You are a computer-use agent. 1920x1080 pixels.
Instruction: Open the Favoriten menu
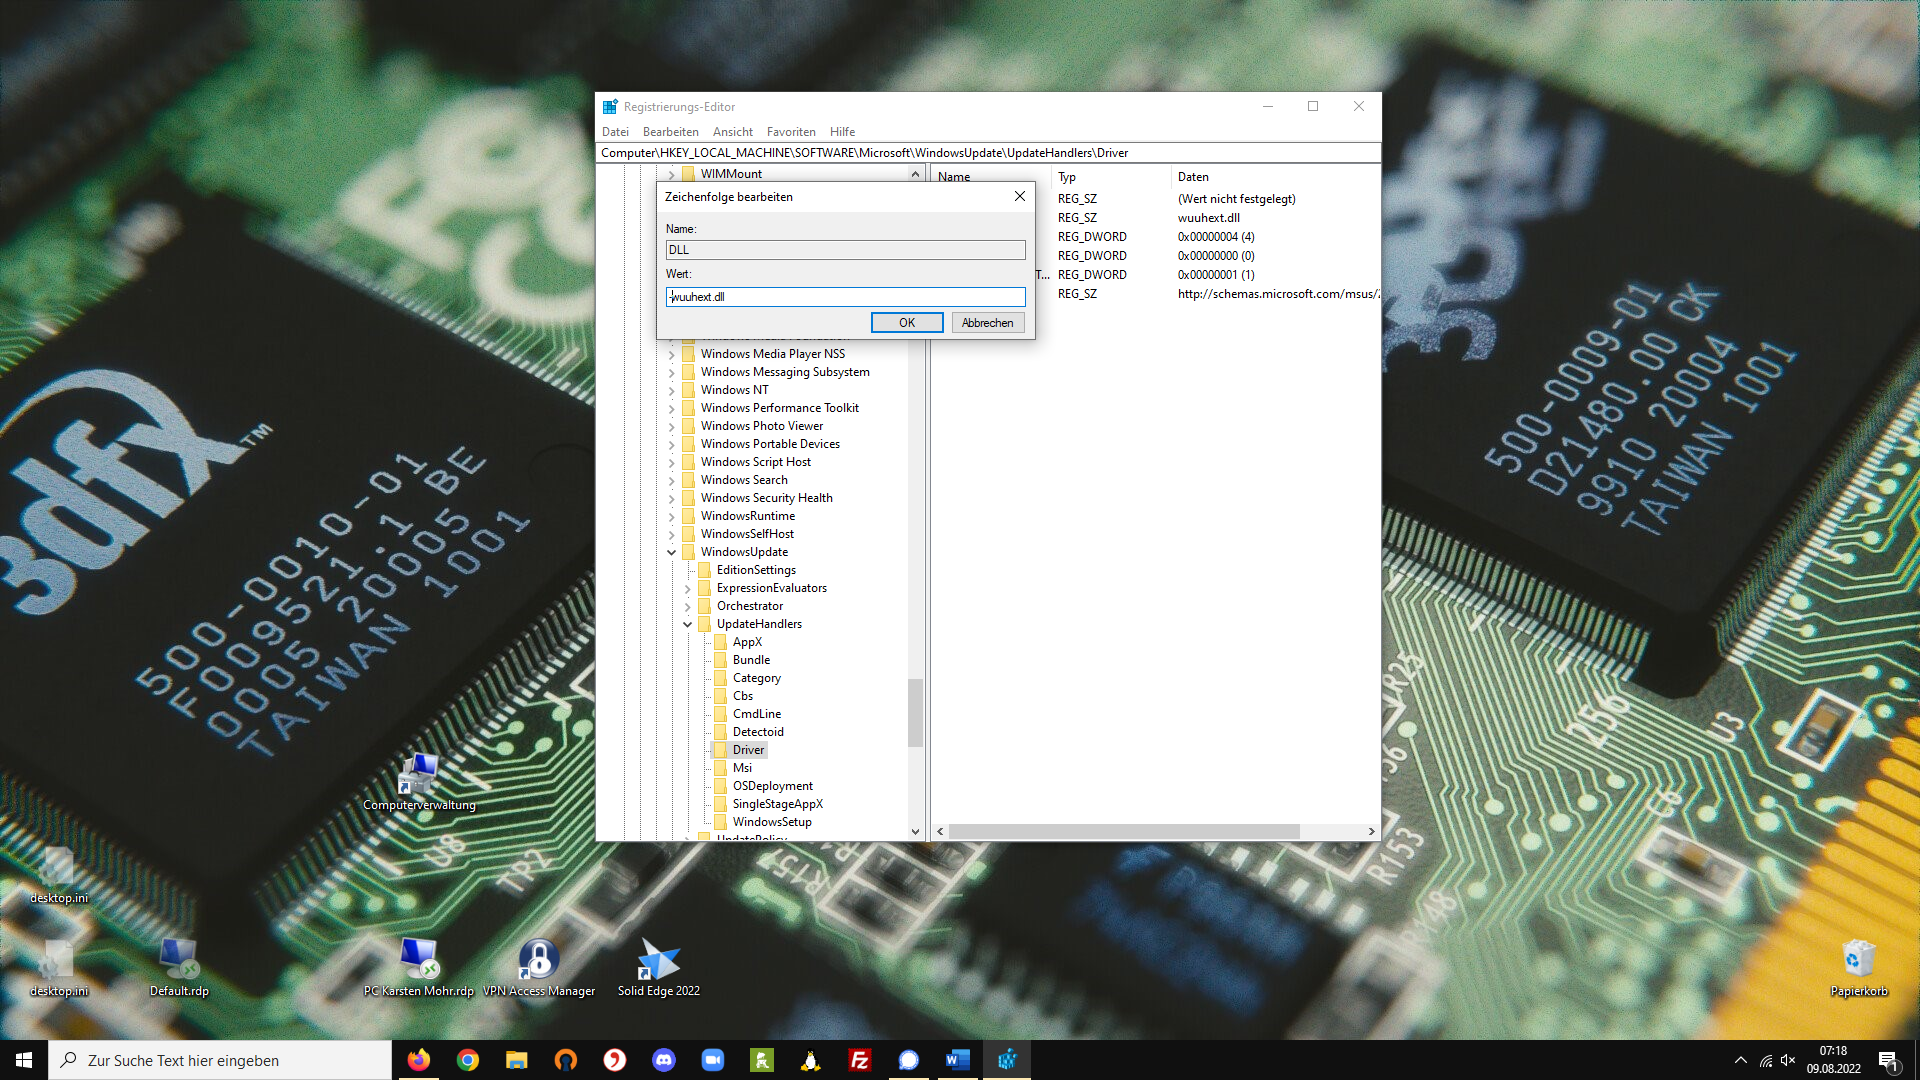(790, 132)
